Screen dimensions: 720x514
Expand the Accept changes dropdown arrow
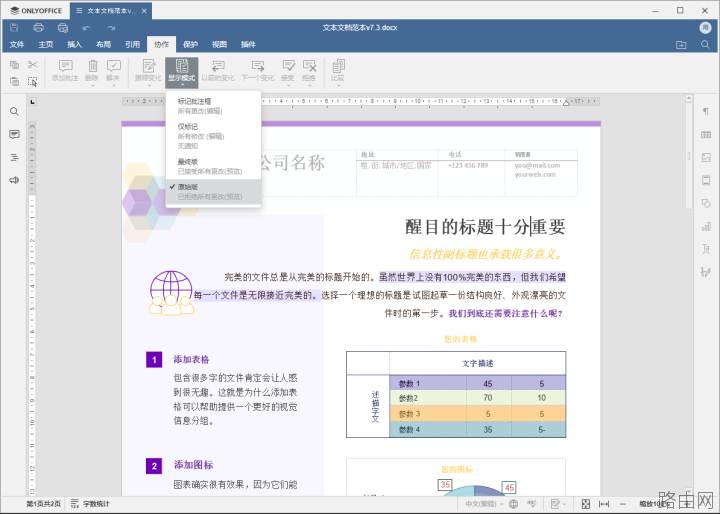point(288,85)
